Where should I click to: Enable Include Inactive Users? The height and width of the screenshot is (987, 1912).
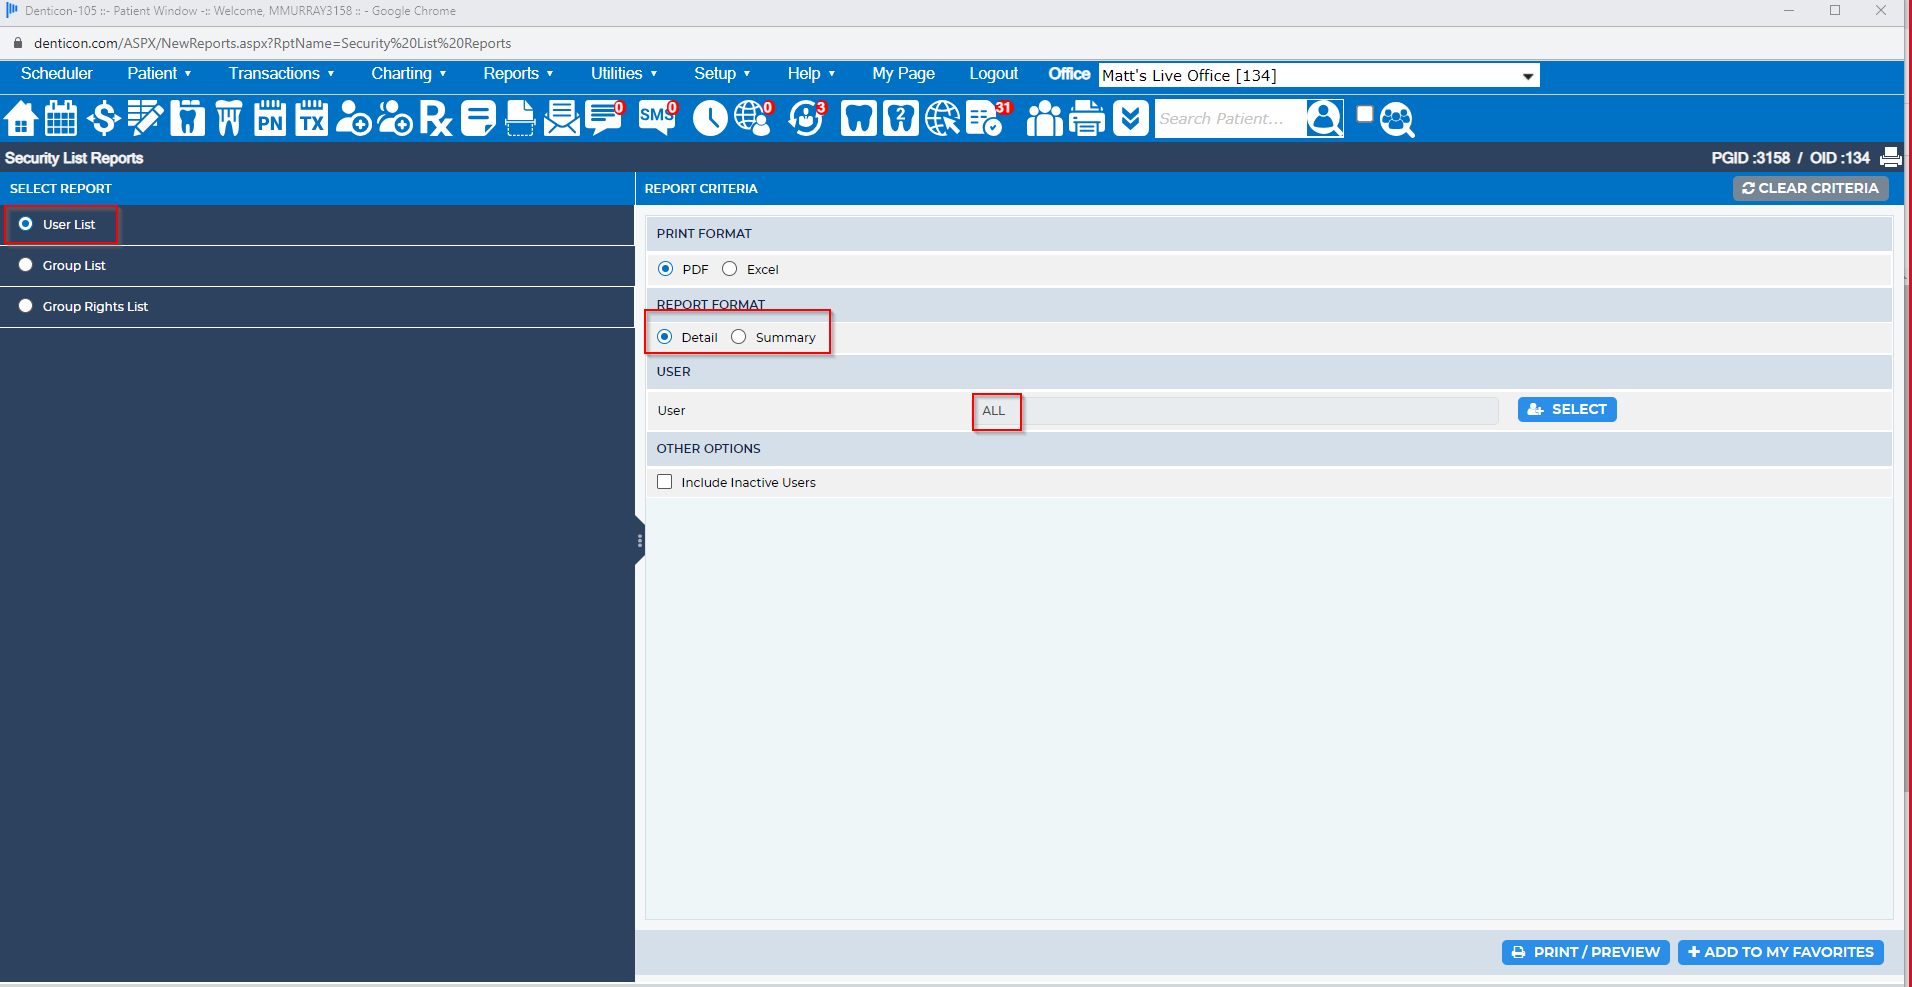(x=664, y=481)
